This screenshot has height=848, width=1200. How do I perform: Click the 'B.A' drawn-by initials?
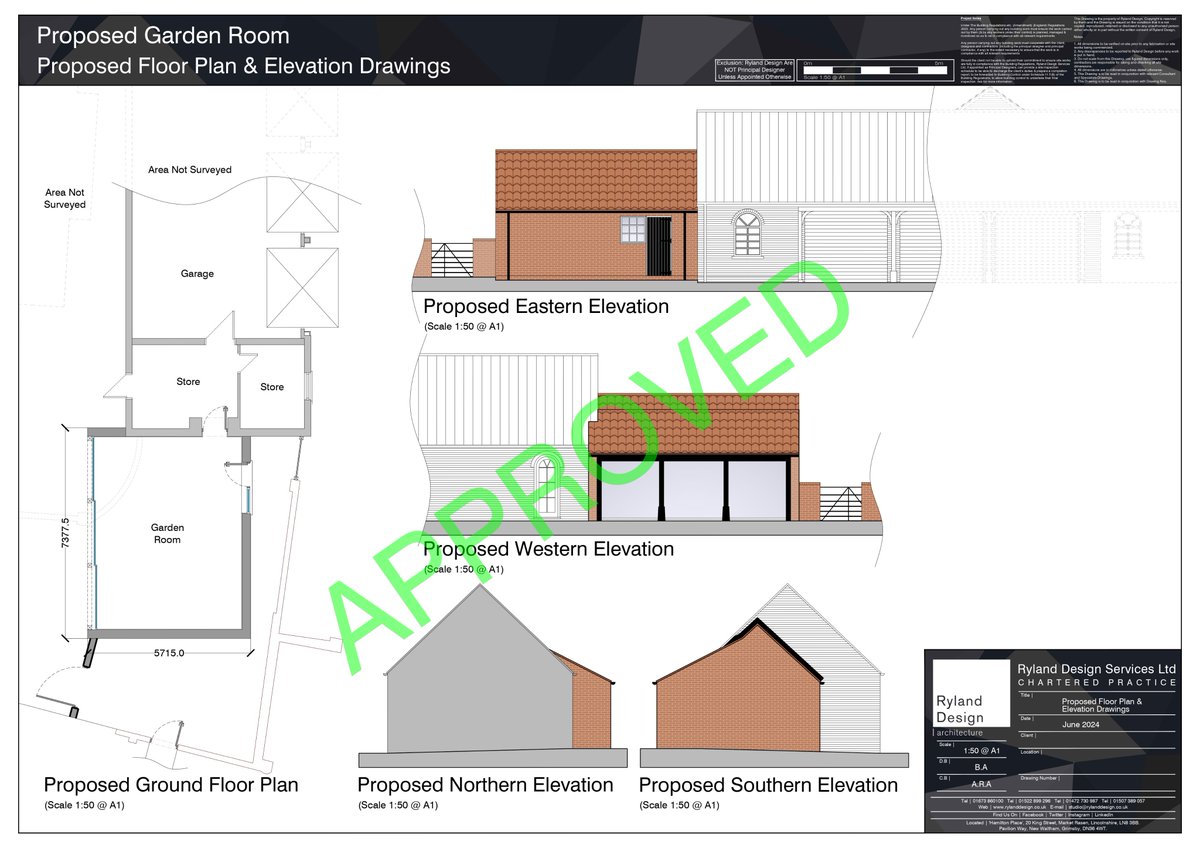click(981, 767)
